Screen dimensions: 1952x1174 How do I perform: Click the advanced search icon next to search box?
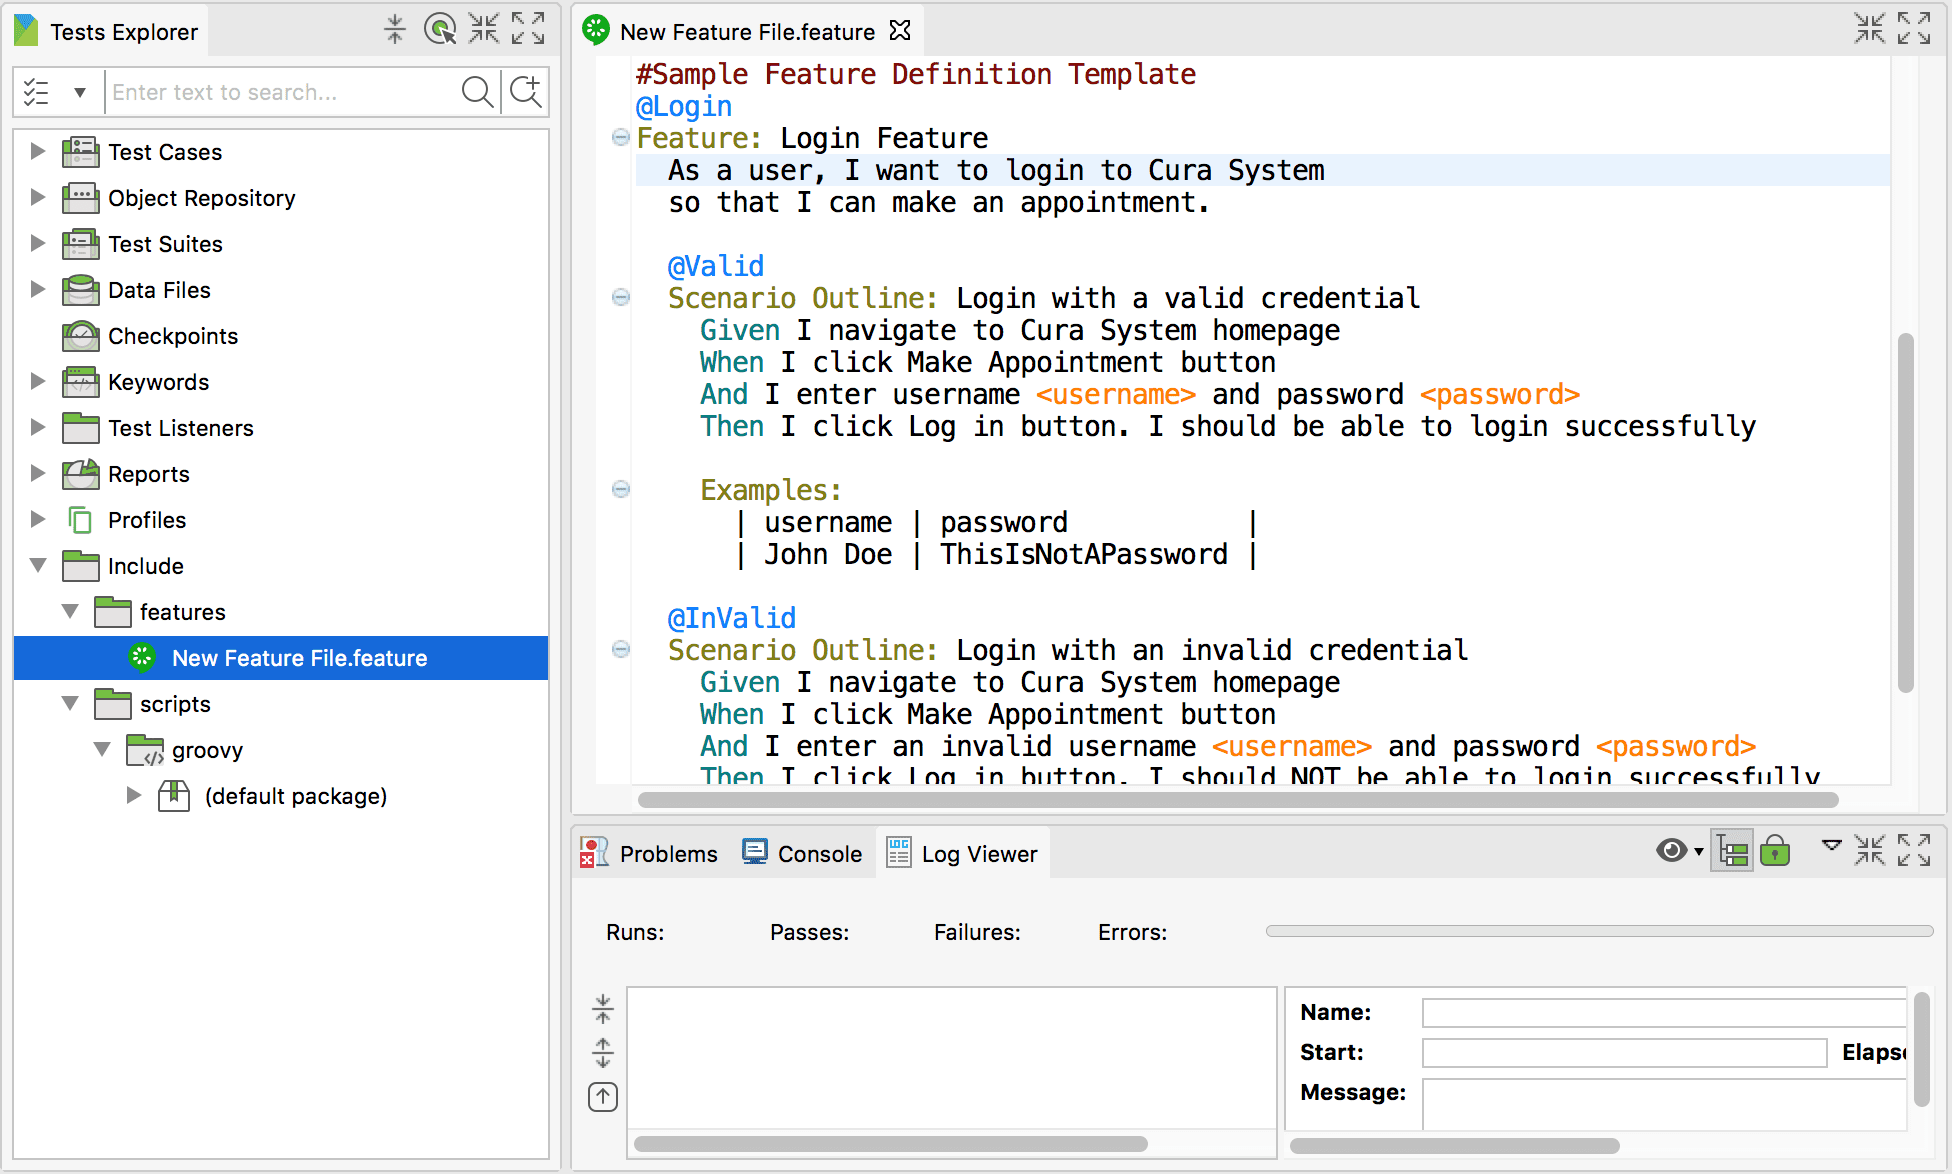coord(525,92)
